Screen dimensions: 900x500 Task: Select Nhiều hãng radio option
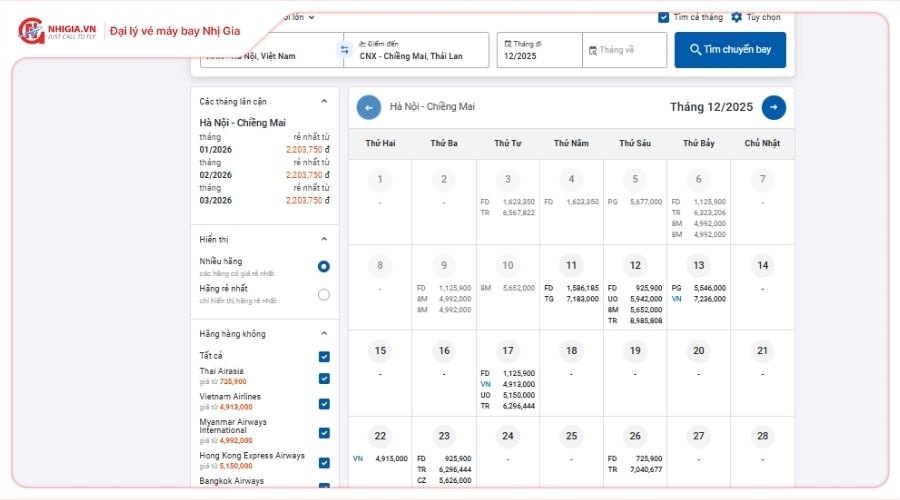(323, 267)
